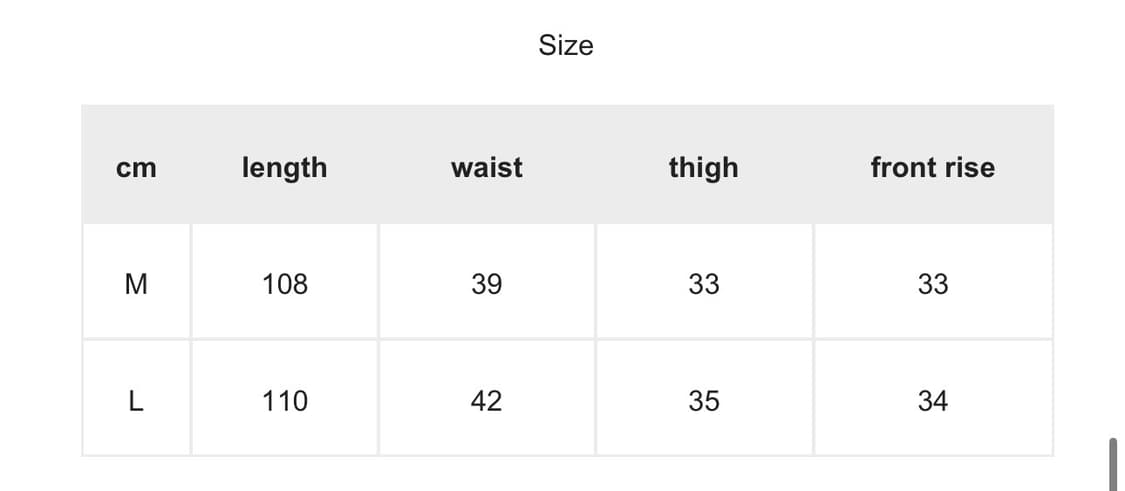The image size is (1125, 491).
Task: Click the vertical scrollbar handle at right edge
Action: click(x=1112, y=463)
